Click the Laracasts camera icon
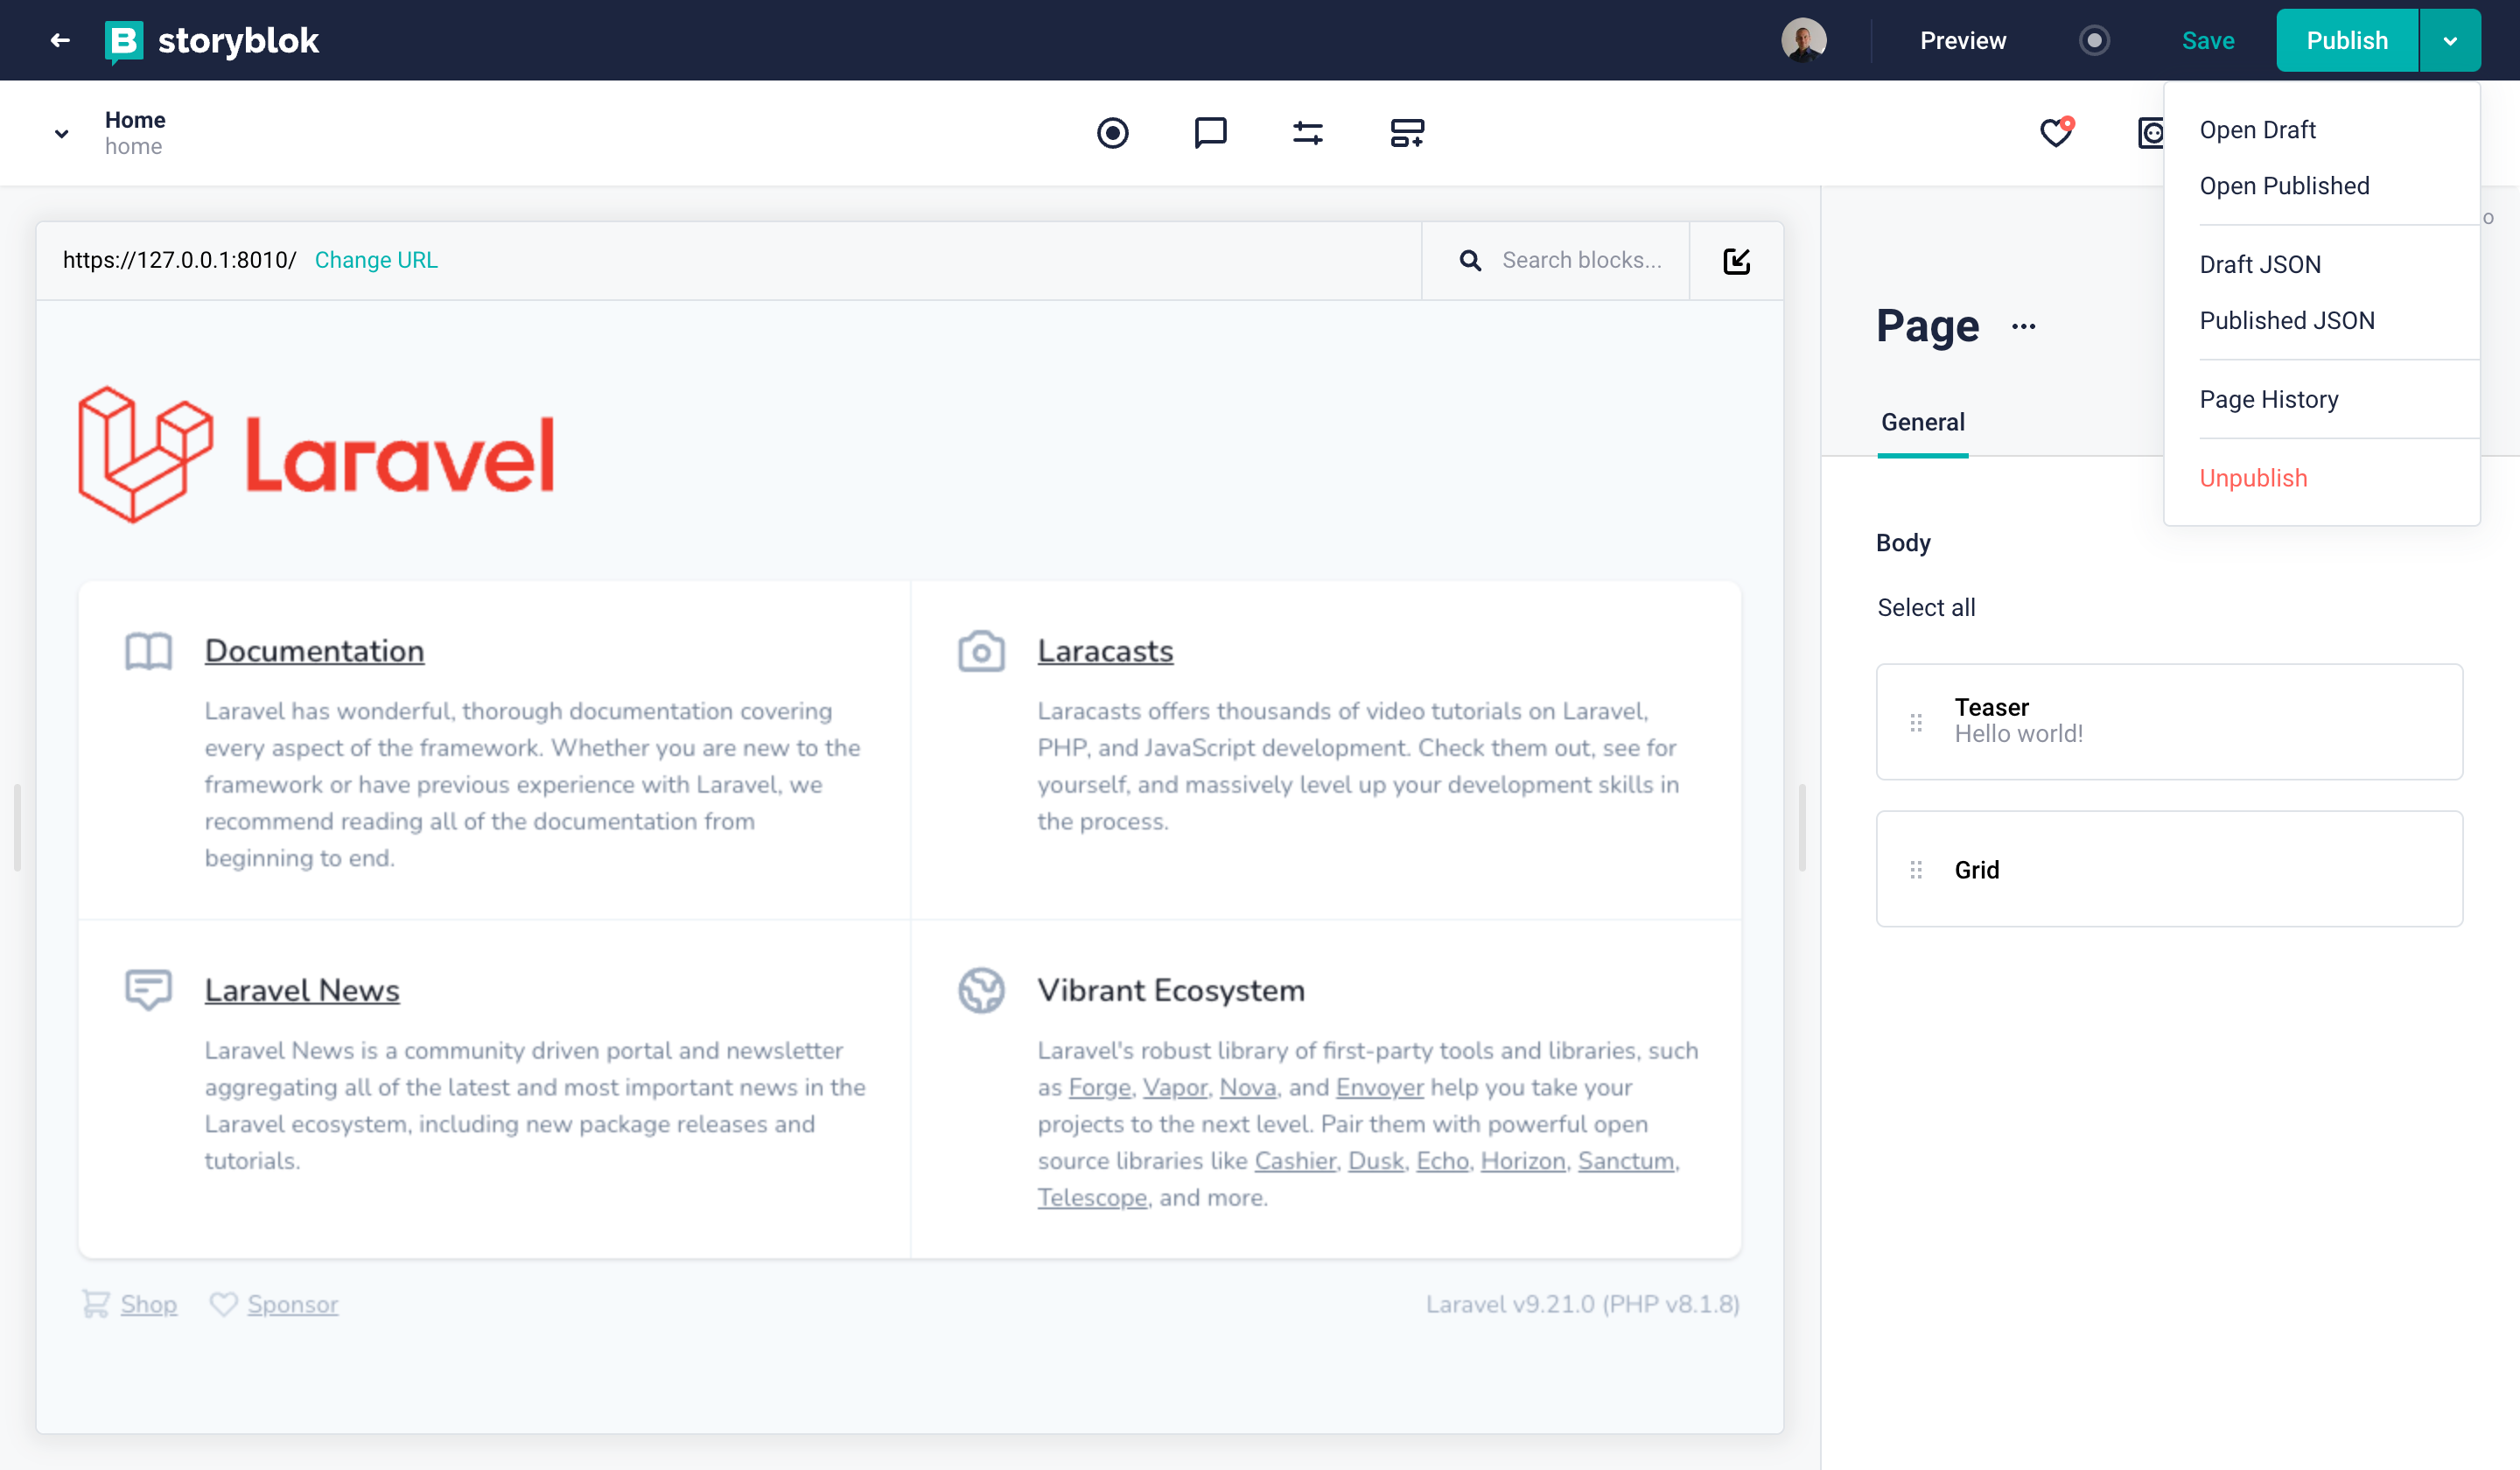 pyautogui.click(x=980, y=651)
